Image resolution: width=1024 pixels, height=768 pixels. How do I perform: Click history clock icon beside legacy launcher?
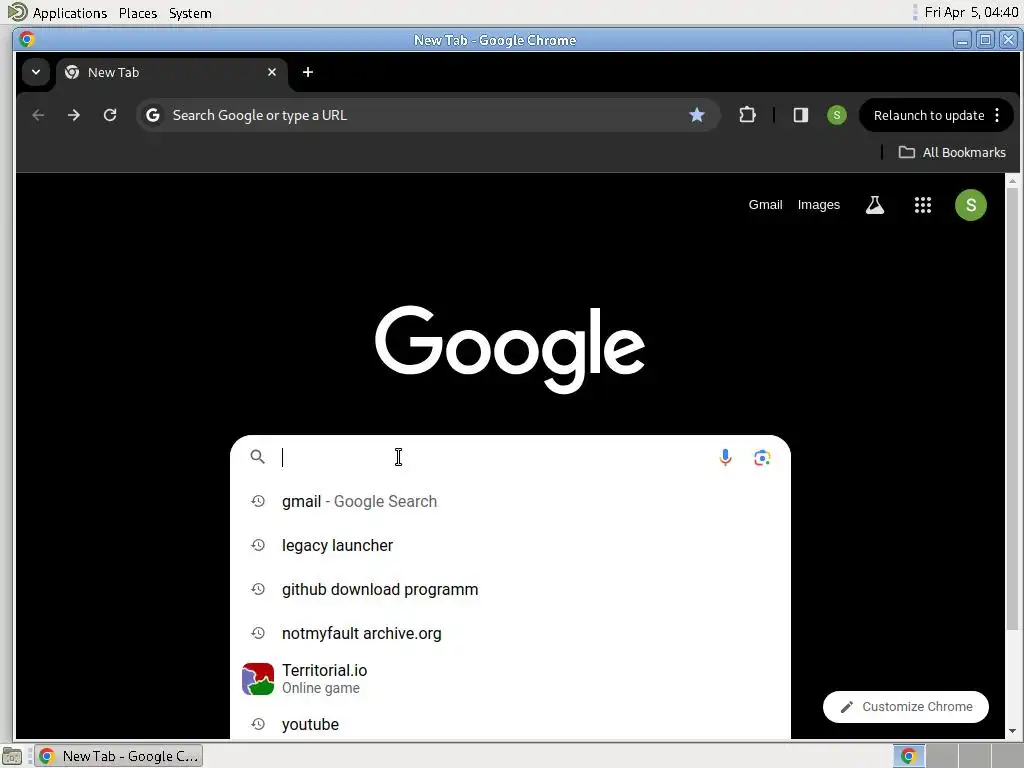coord(258,545)
